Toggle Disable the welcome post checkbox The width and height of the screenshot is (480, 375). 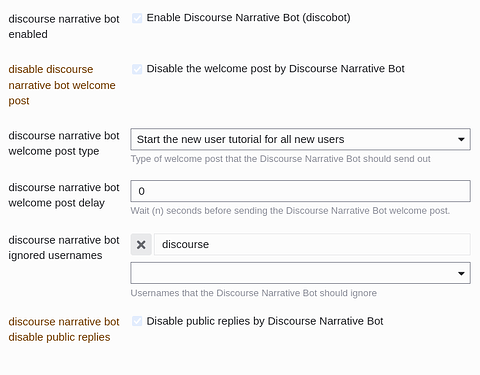pos(137,69)
